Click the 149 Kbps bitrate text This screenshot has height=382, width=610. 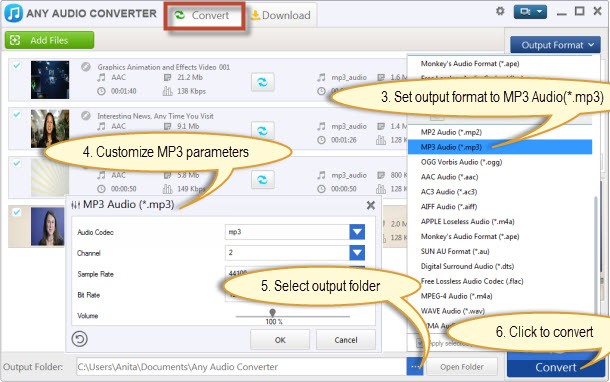tap(191, 189)
